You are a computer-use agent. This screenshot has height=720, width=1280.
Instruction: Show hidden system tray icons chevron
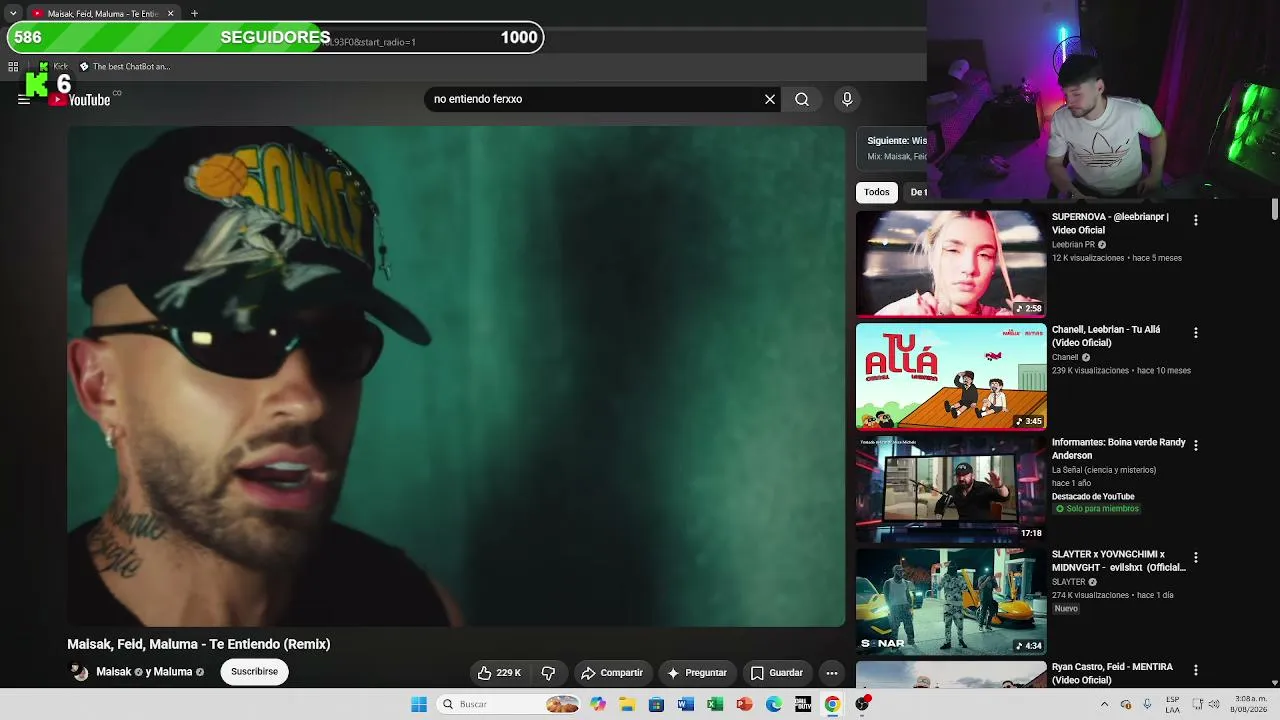(1104, 704)
